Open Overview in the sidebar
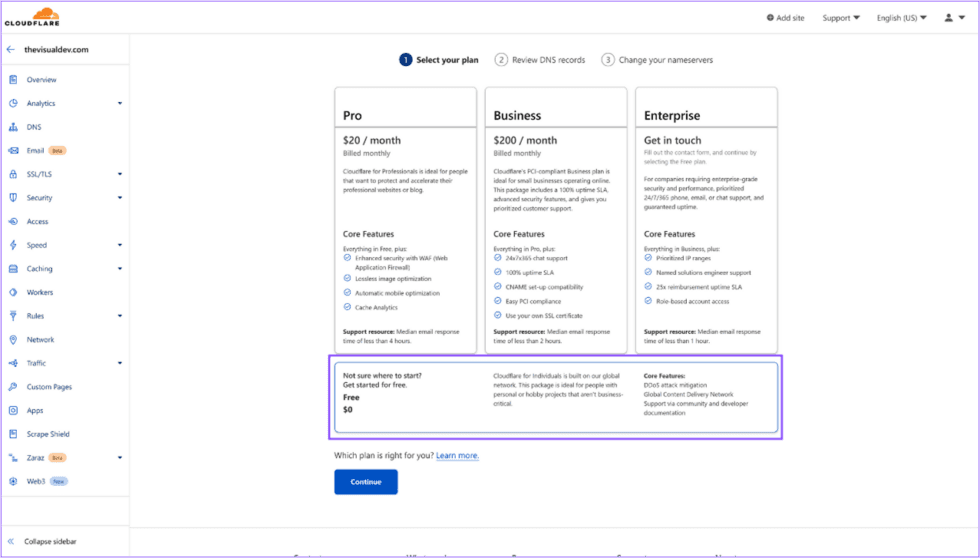Image resolution: width=980 pixels, height=558 pixels. [41, 80]
